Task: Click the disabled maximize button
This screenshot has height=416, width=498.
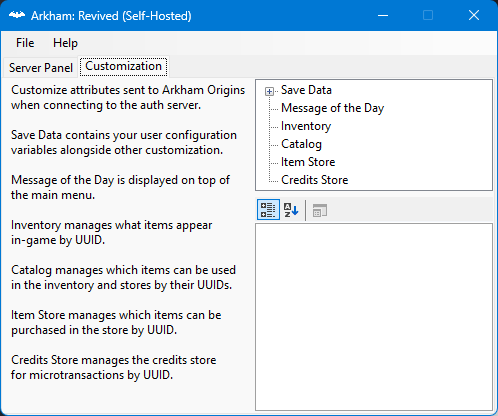Action: 428,15
